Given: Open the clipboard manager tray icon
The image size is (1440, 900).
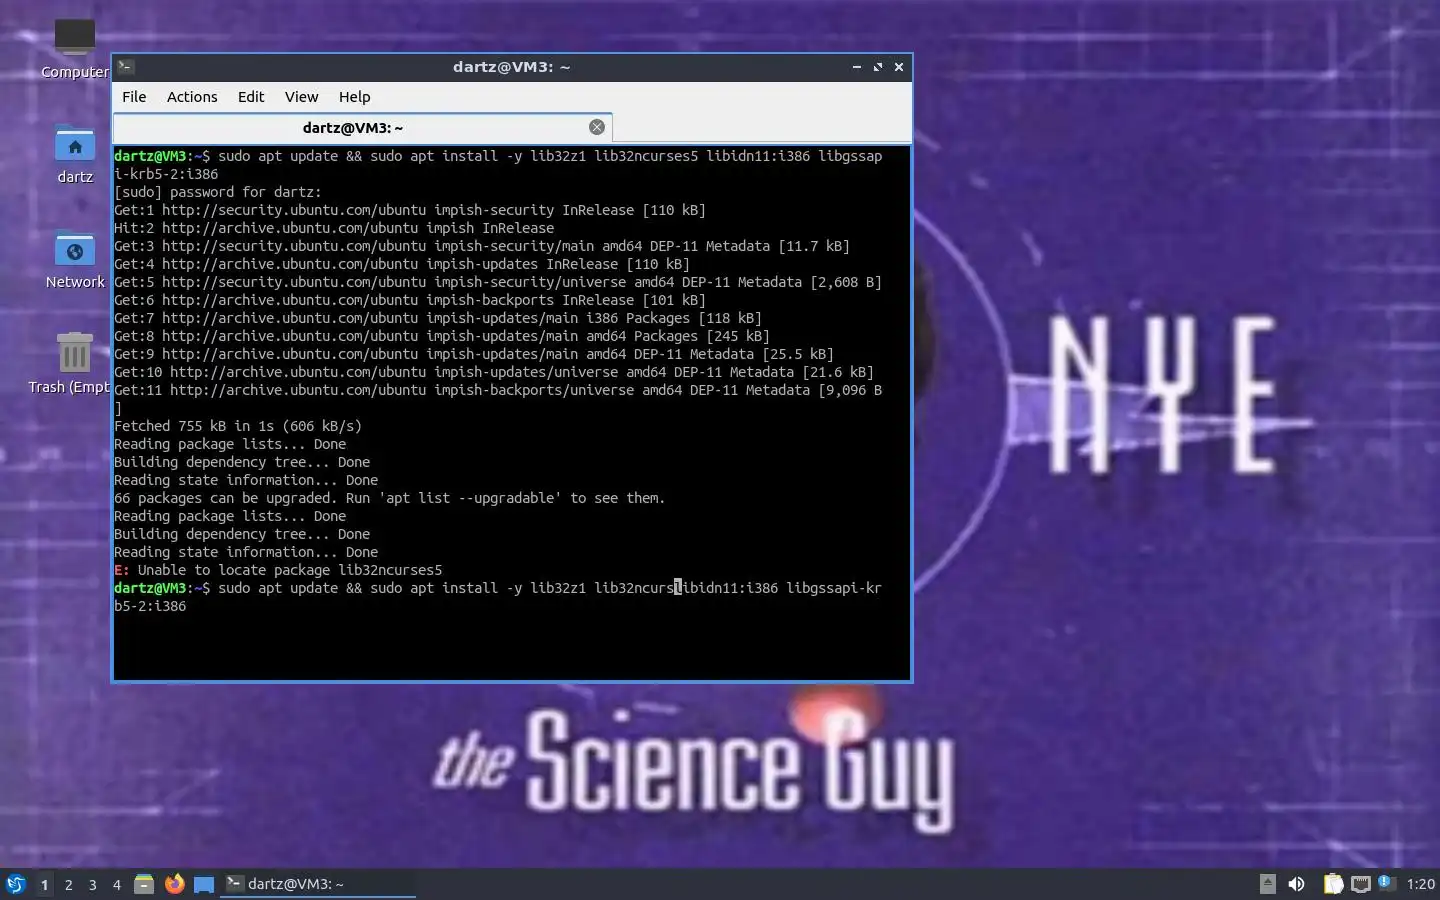Looking at the screenshot, I should click(x=1333, y=884).
